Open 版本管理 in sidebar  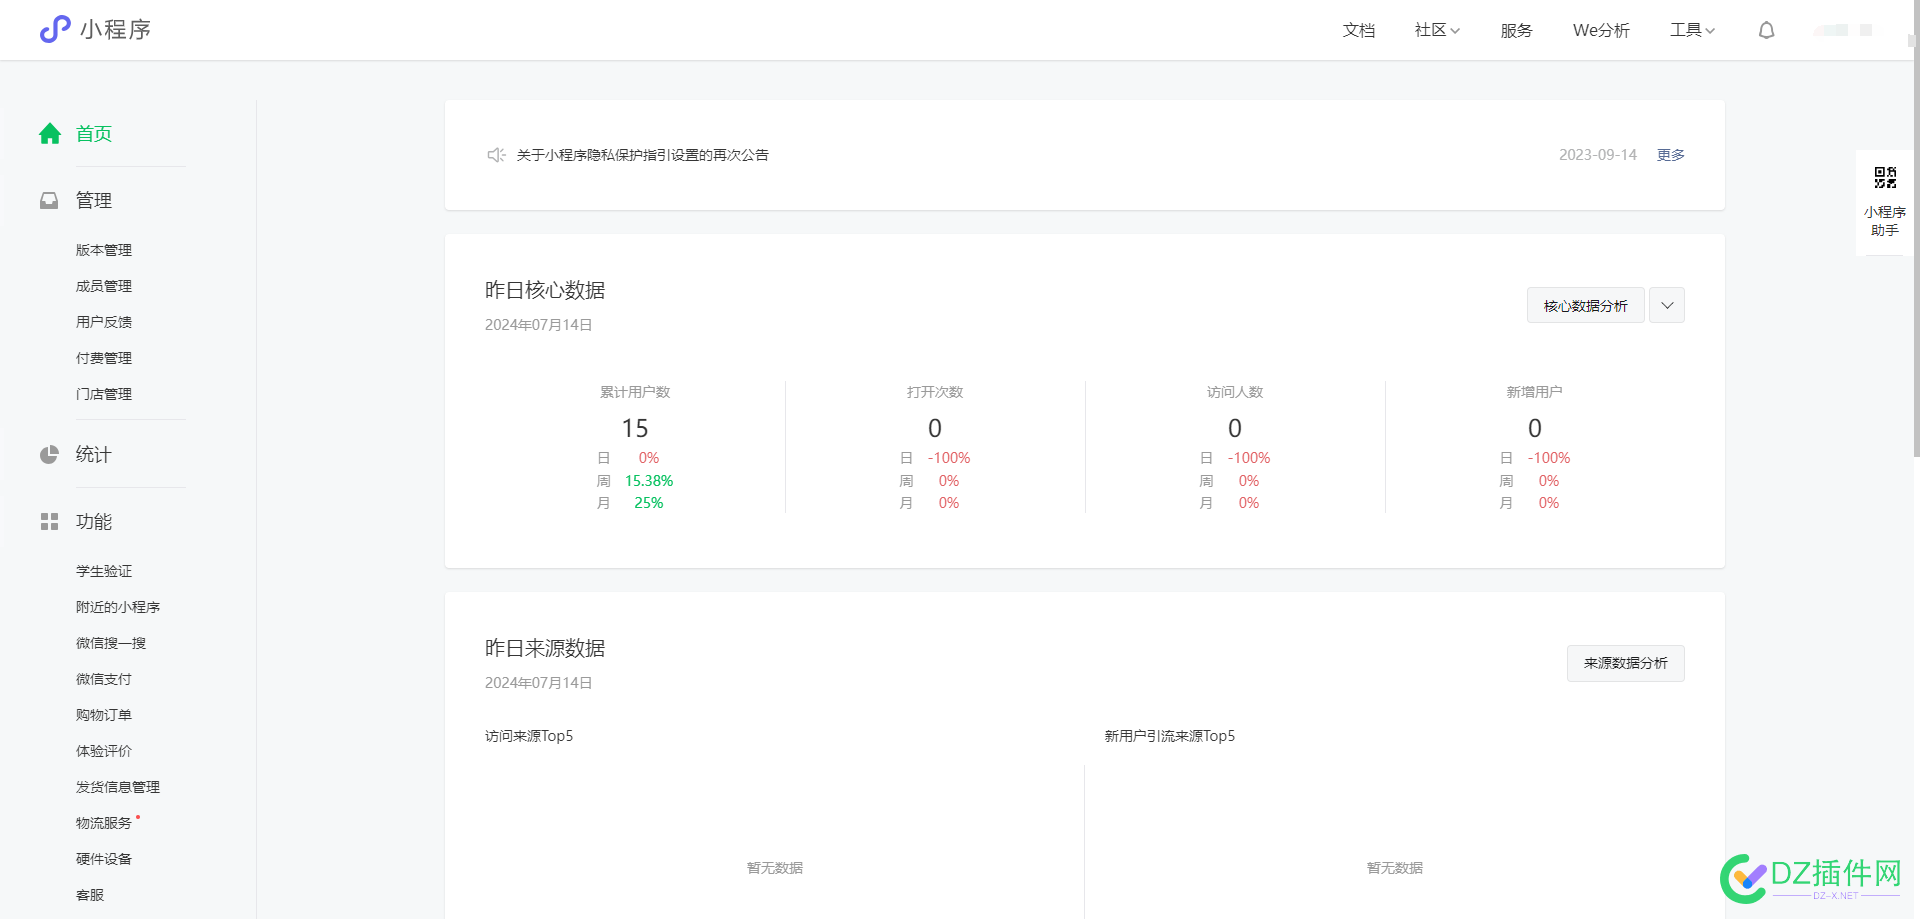(x=104, y=250)
